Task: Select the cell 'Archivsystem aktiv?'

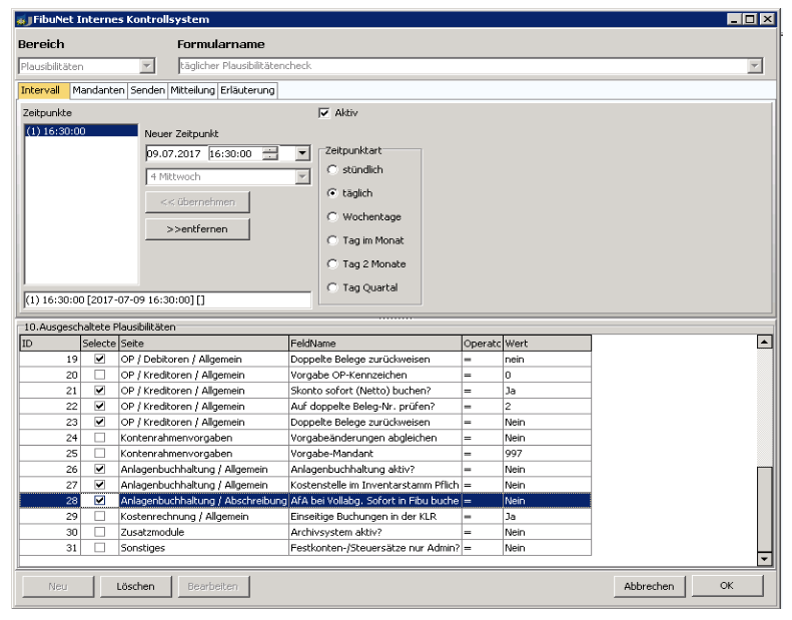Action: pyautogui.click(x=375, y=532)
